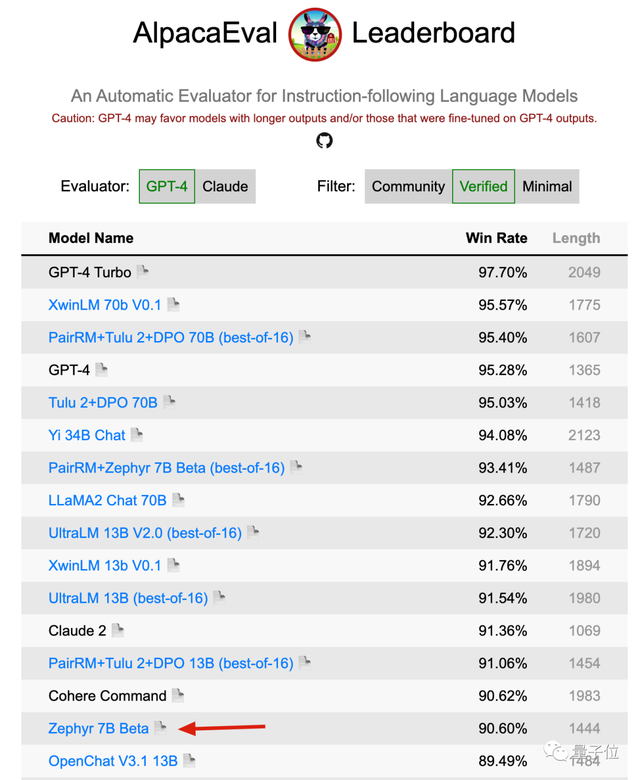The height and width of the screenshot is (780, 640).
Task: Select GPT-4 as the evaluator
Action: point(167,186)
